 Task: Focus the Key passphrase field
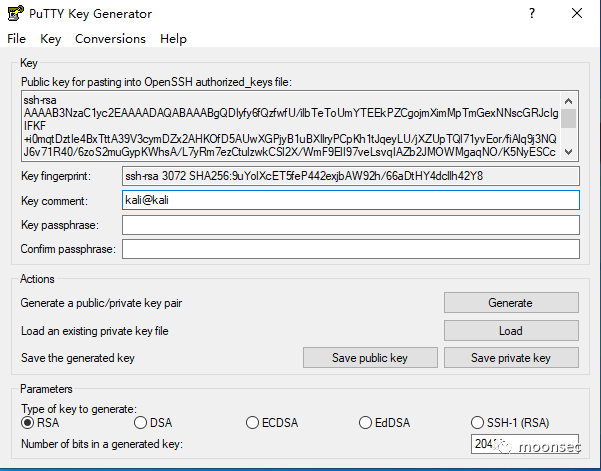coord(351,225)
